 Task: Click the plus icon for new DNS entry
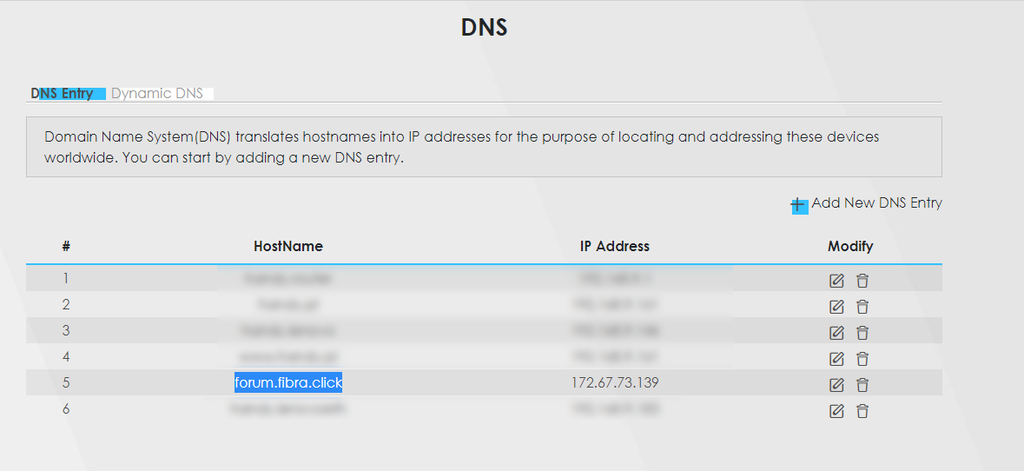coord(798,205)
